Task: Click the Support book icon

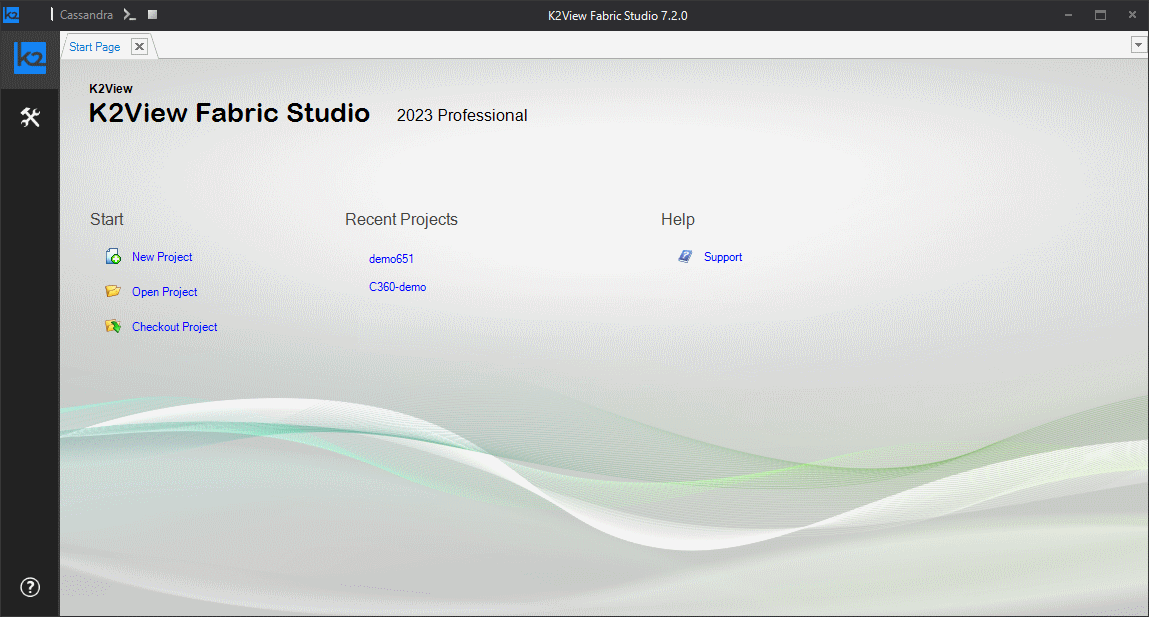Action: click(x=685, y=257)
